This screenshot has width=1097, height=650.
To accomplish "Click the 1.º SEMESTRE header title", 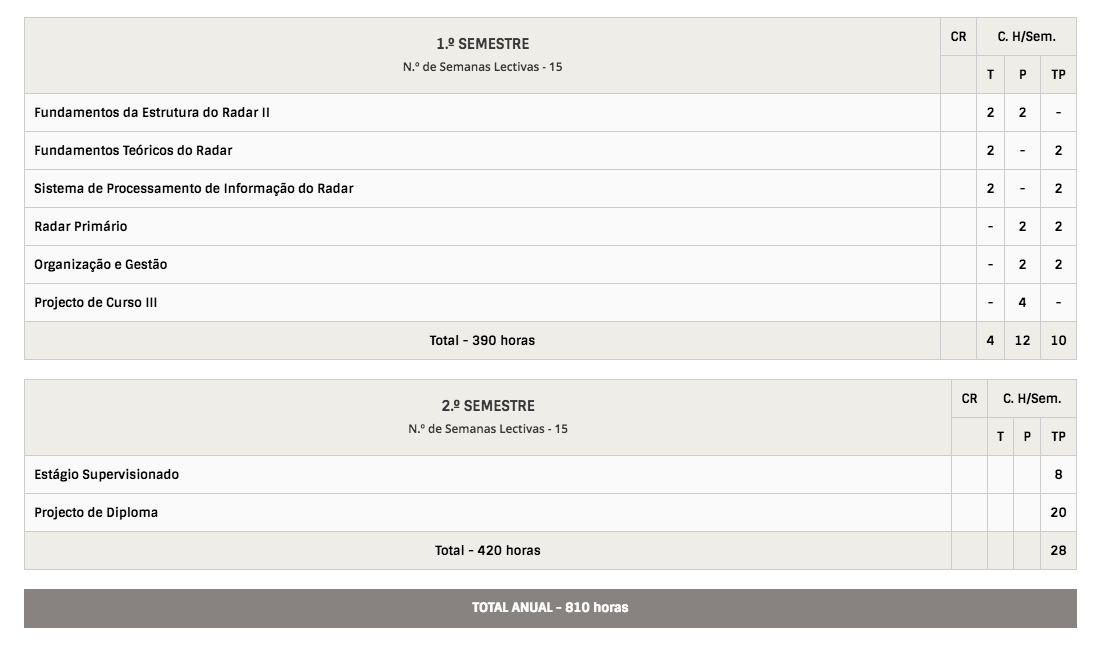I will click(x=482, y=44).
